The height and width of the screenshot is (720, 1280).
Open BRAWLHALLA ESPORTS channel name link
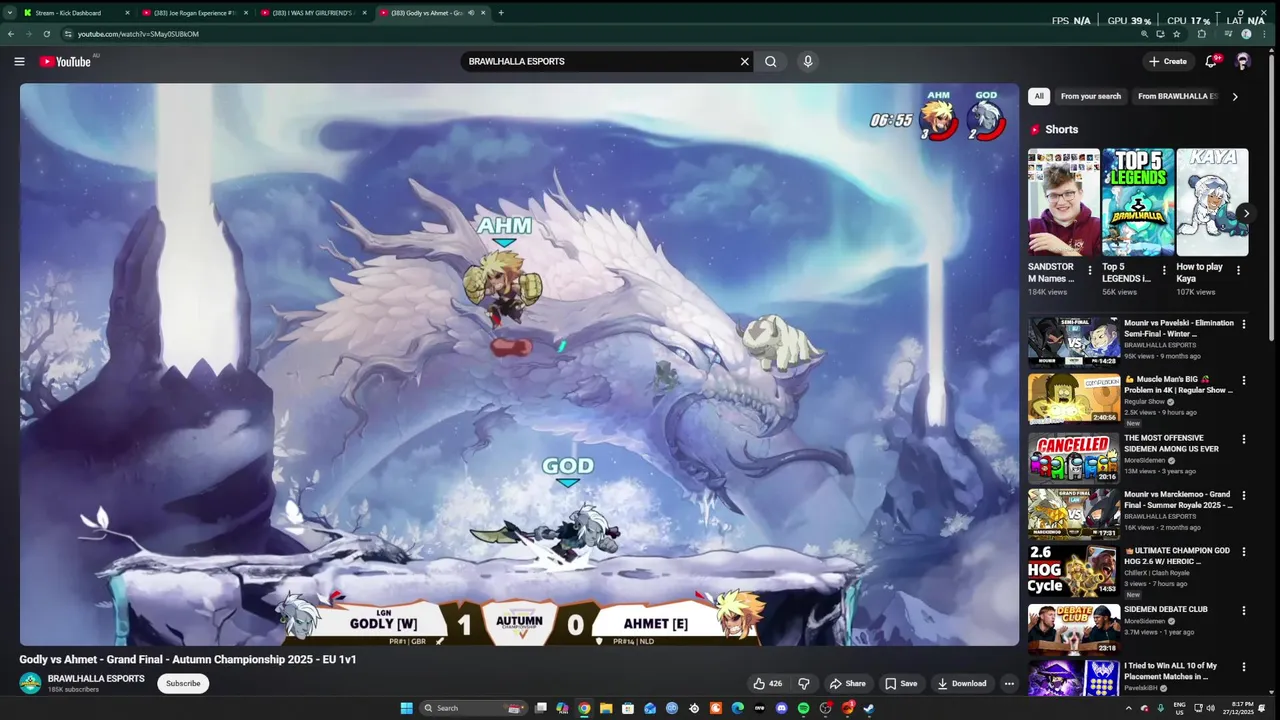point(96,679)
